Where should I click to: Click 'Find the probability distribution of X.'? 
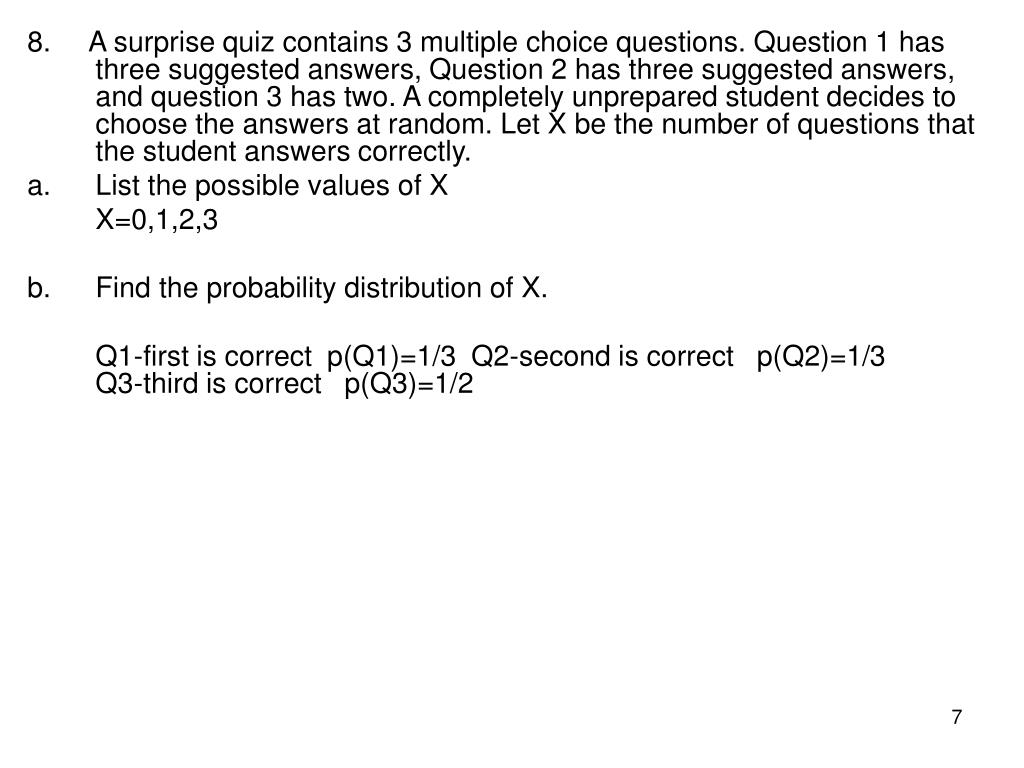[321, 289]
